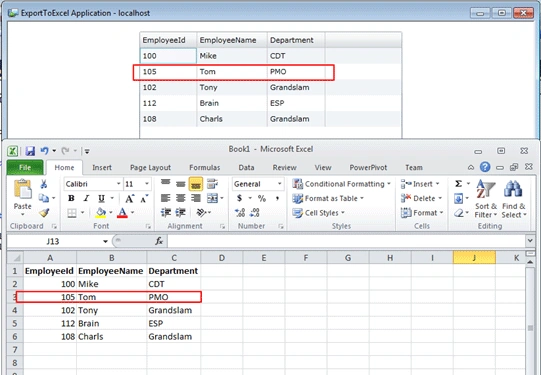
Task: Expand the Format as Table menu
Action: click(x=328, y=198)
